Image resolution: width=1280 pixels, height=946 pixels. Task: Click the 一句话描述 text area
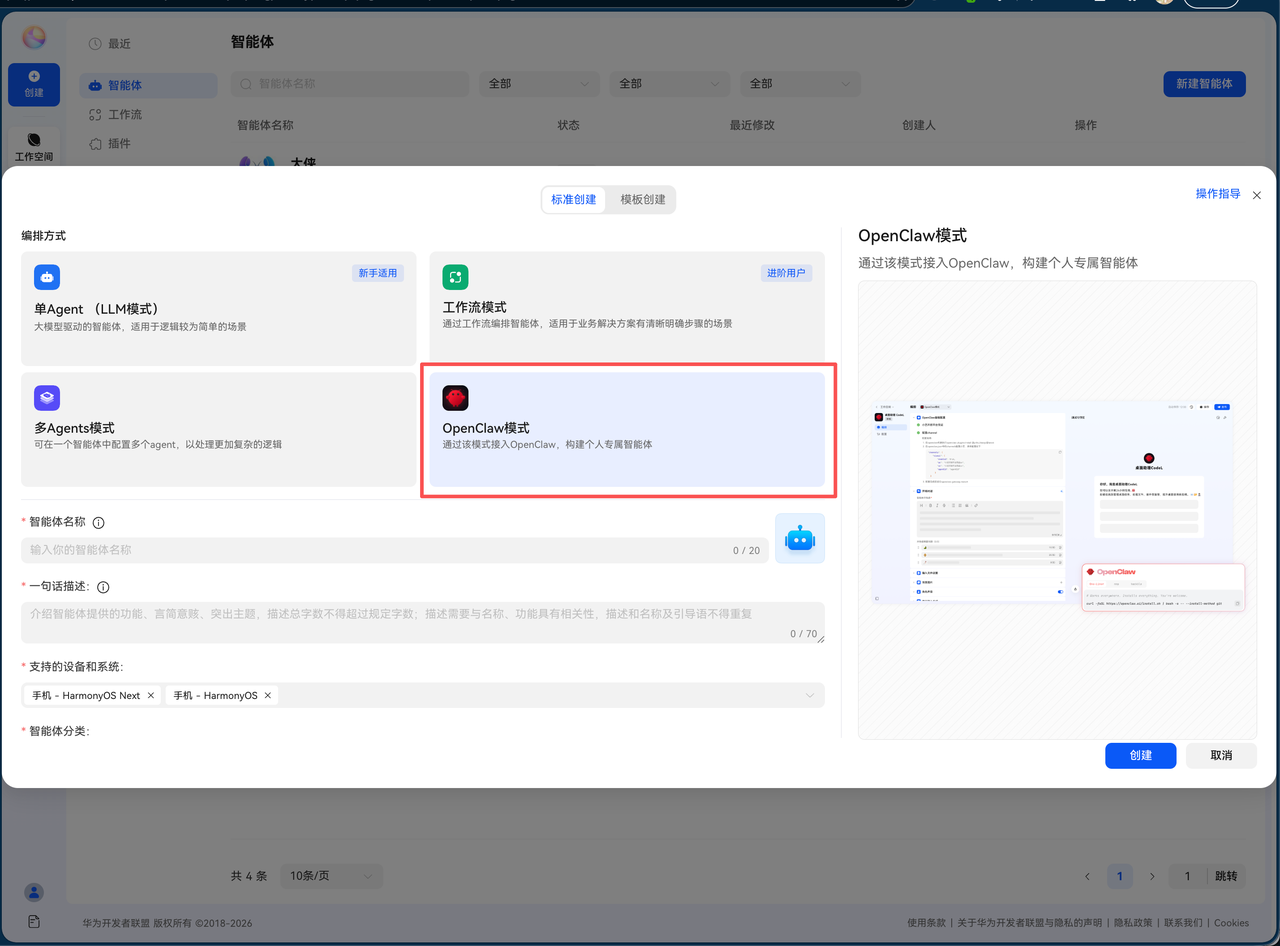tap(423, 622)
